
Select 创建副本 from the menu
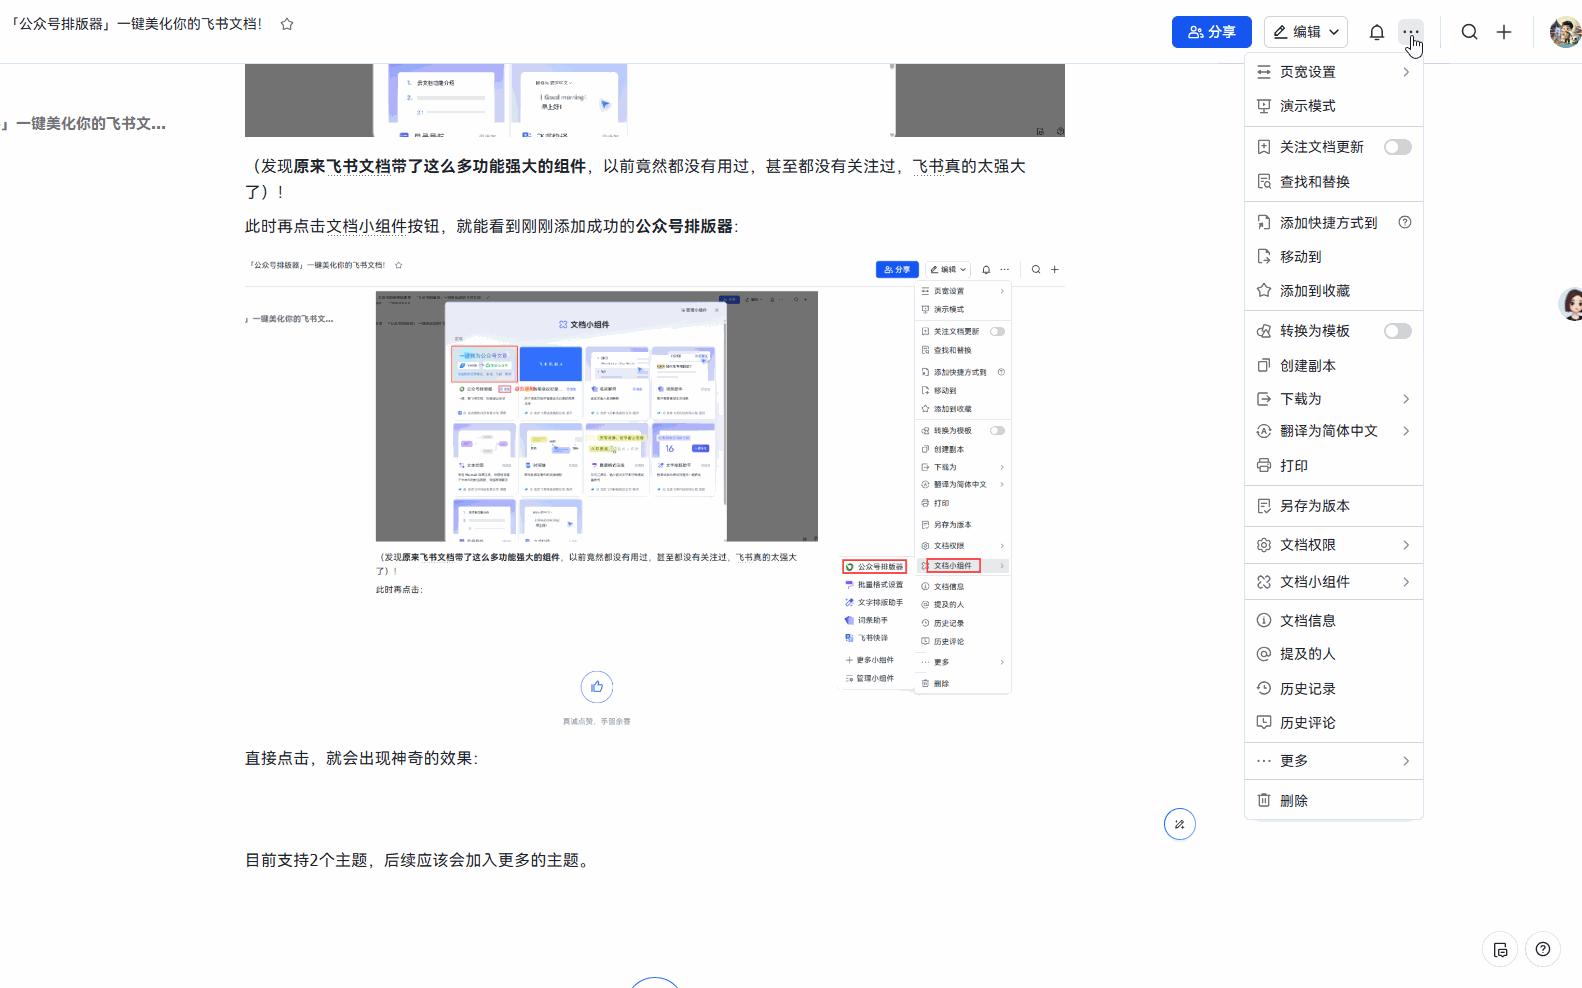click(1334, 366)
